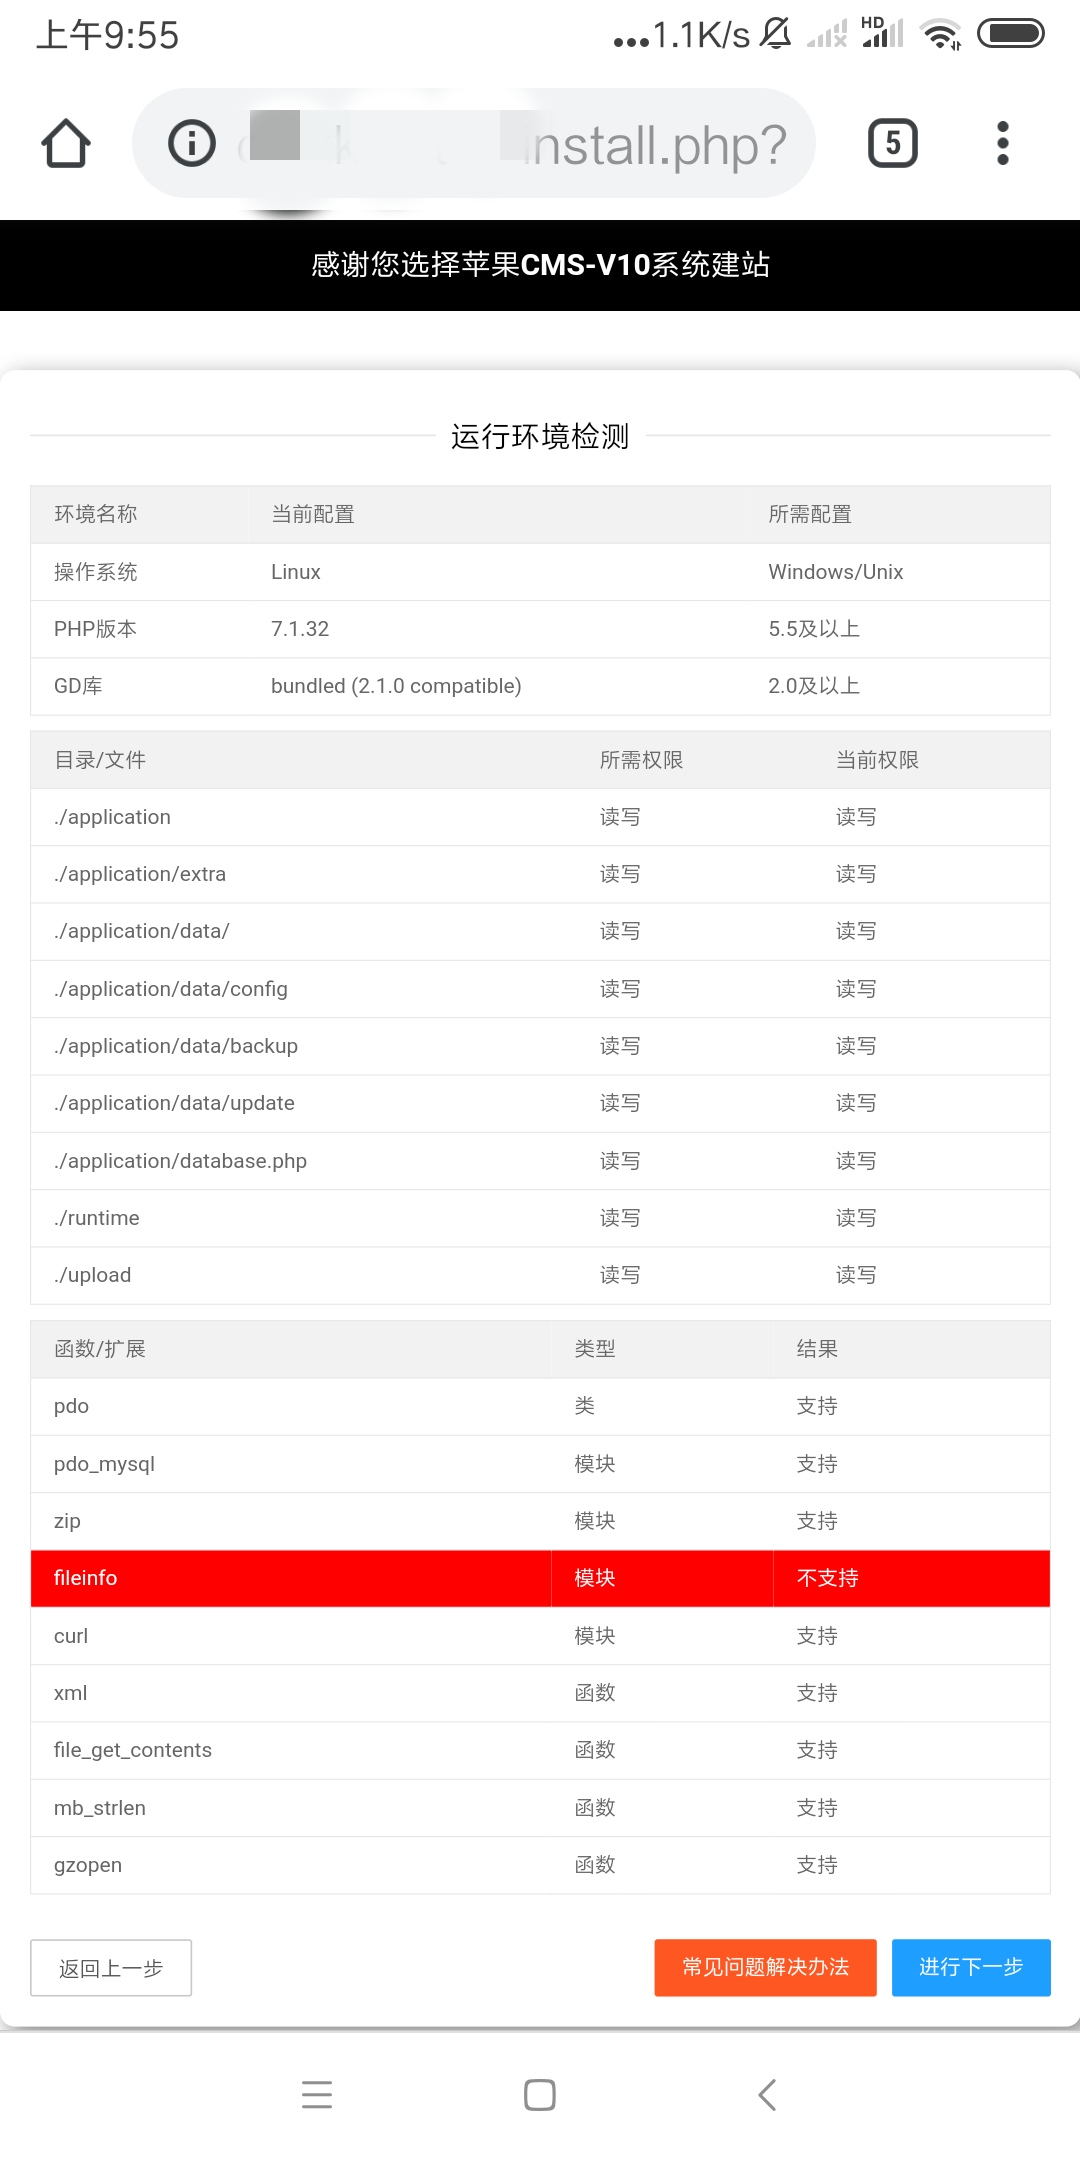
Task: Click the 运行环境检测 heading
Action: click(540, 436)
